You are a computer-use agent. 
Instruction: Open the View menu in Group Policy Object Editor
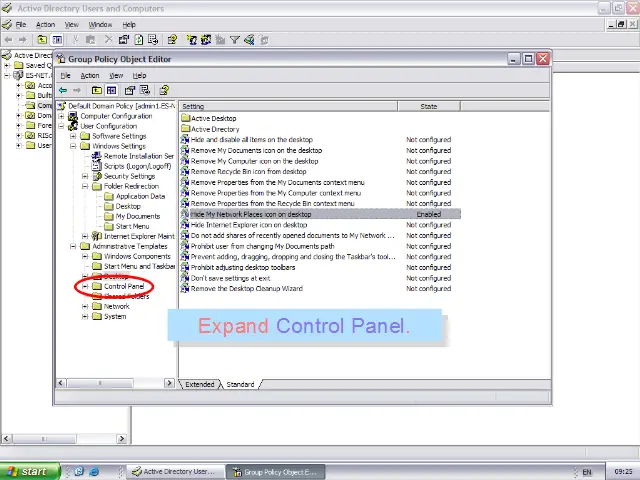click(116, 76)
